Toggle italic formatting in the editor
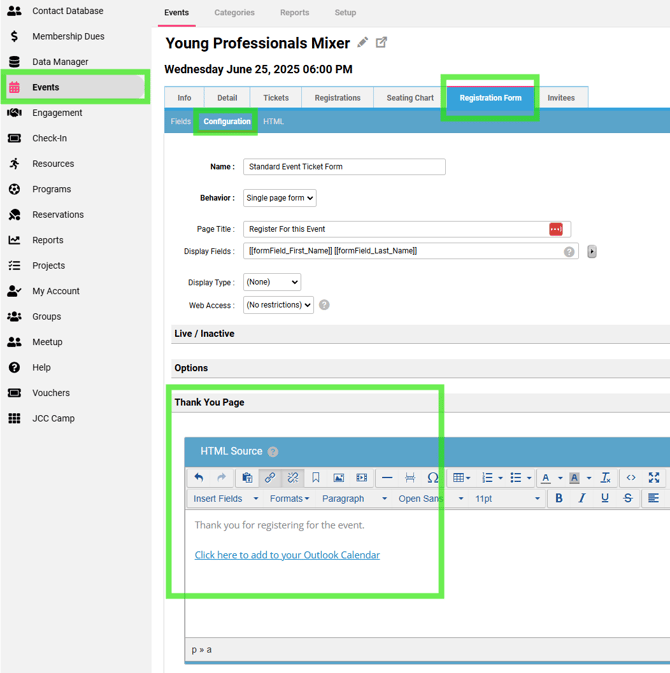This screenshot has width=670, height=673. point(582,498)
